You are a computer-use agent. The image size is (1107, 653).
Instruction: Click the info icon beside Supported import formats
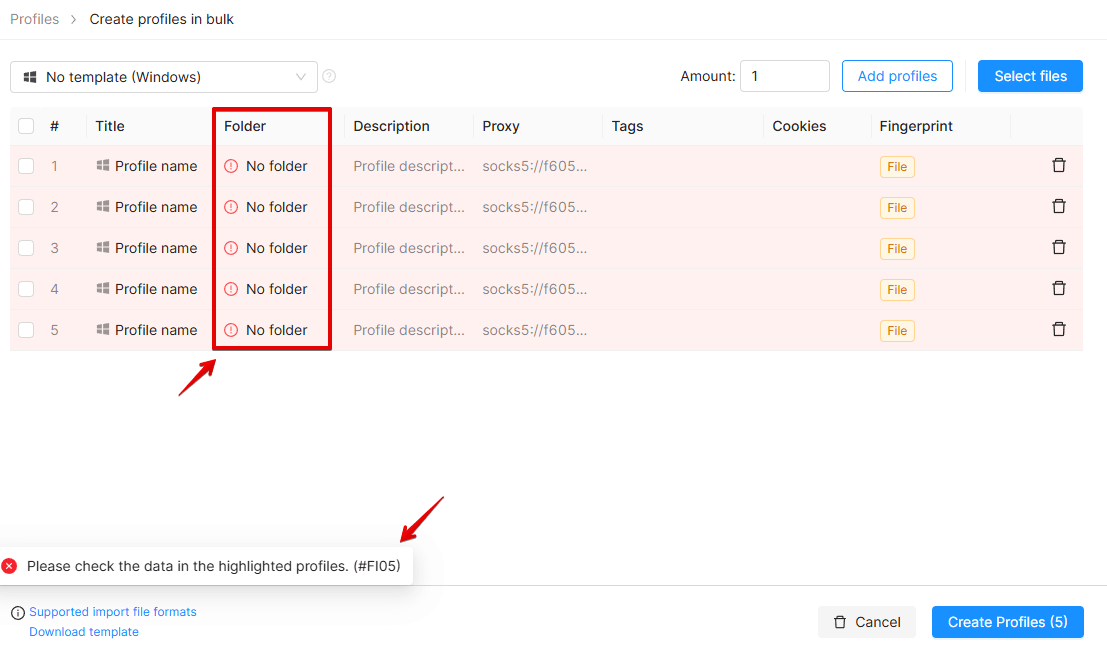click(x=18, y=613)
